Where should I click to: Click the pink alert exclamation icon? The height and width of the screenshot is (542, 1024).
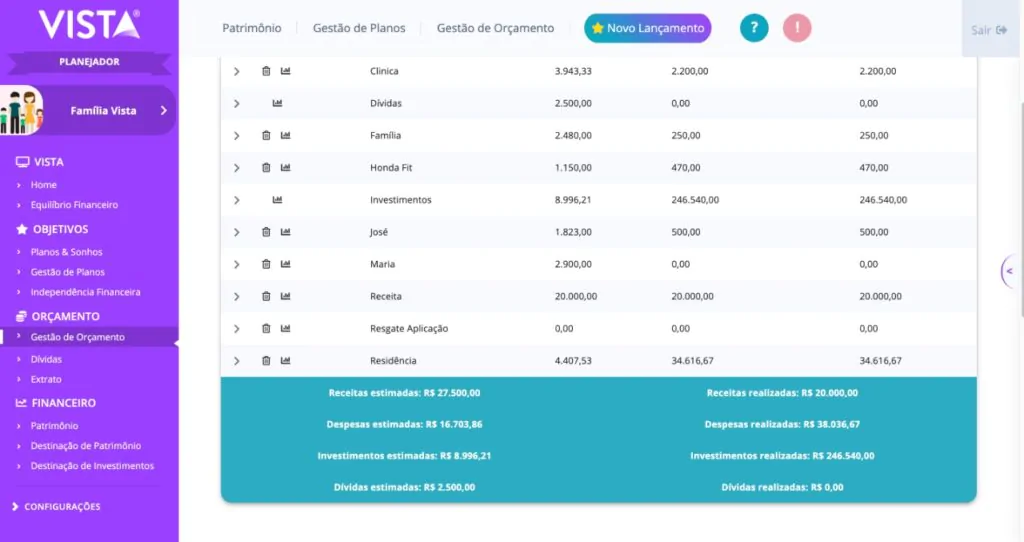[797, 28]
